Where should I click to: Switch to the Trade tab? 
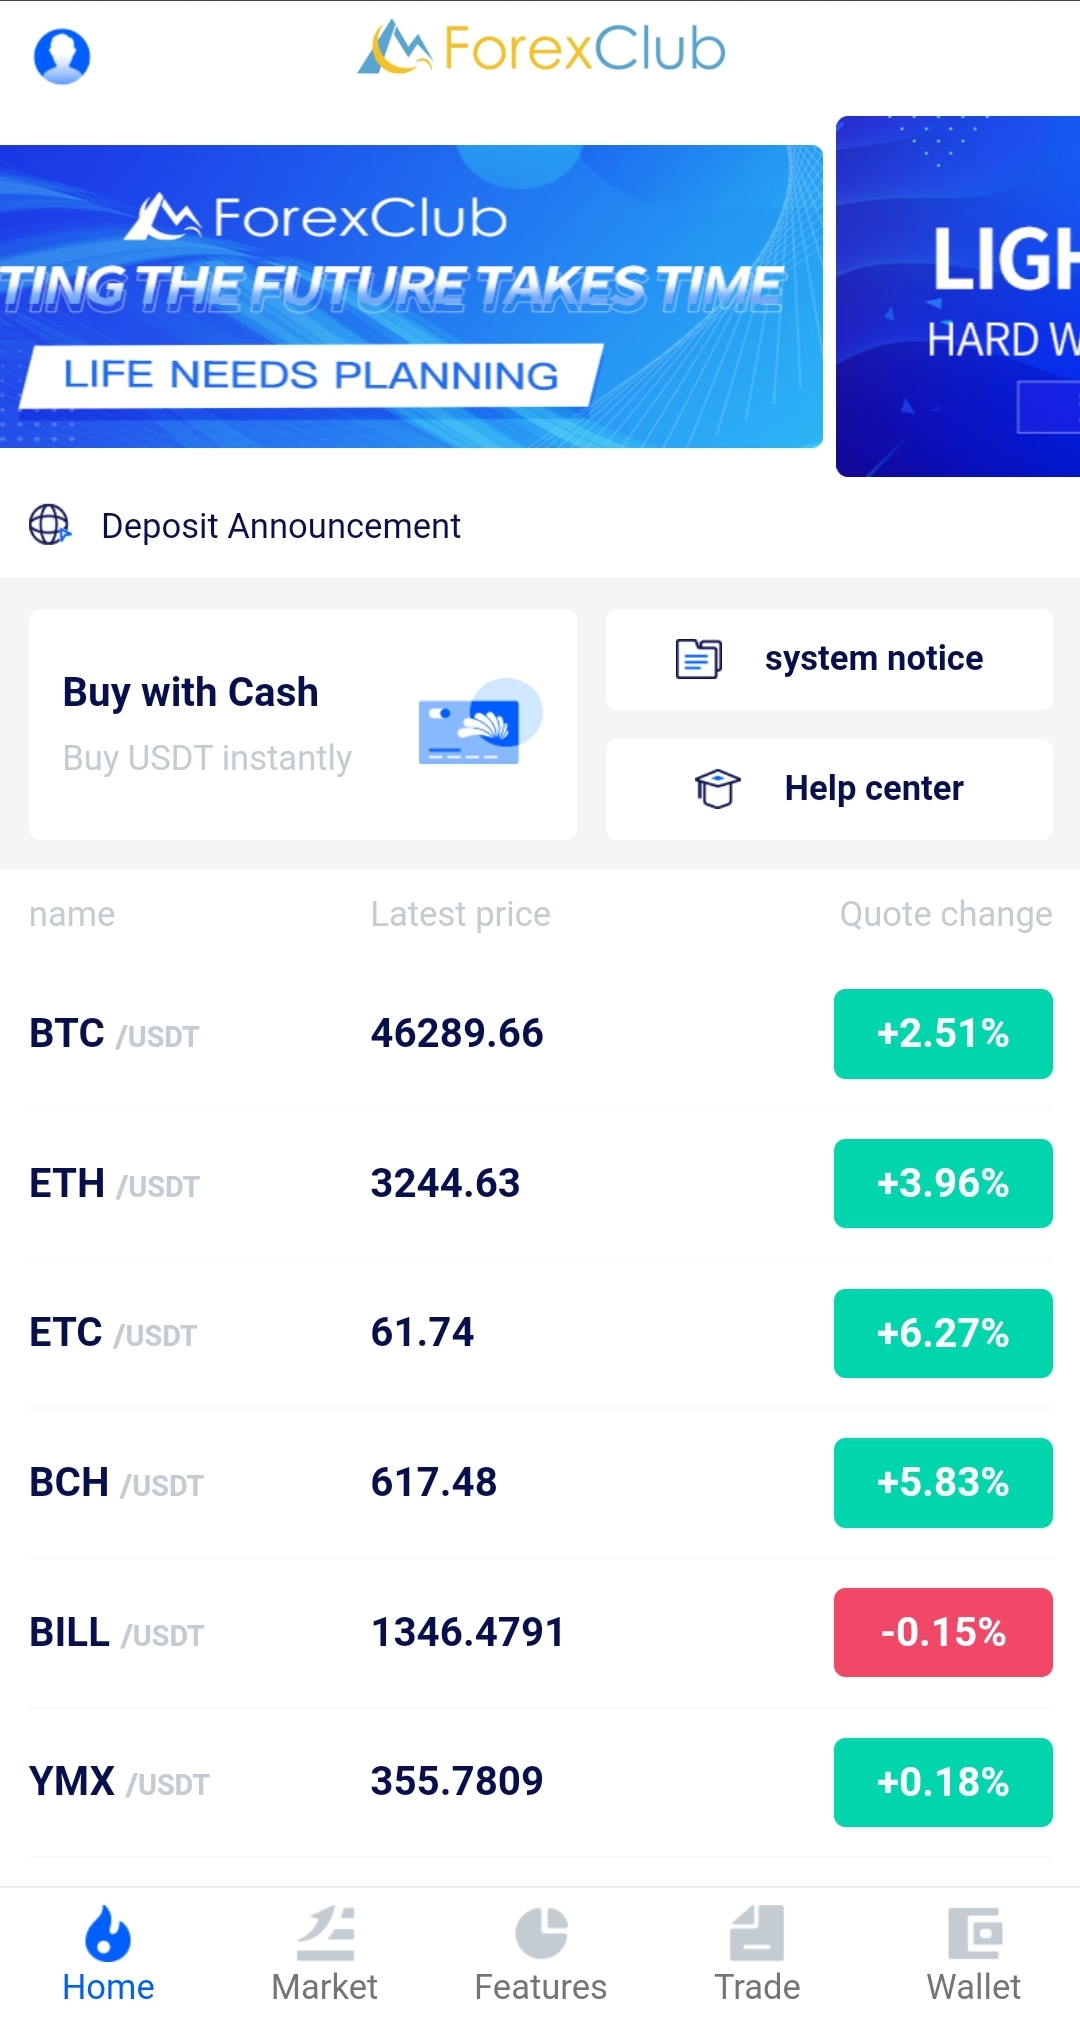pyautogui.click(x=757, y=1955)
